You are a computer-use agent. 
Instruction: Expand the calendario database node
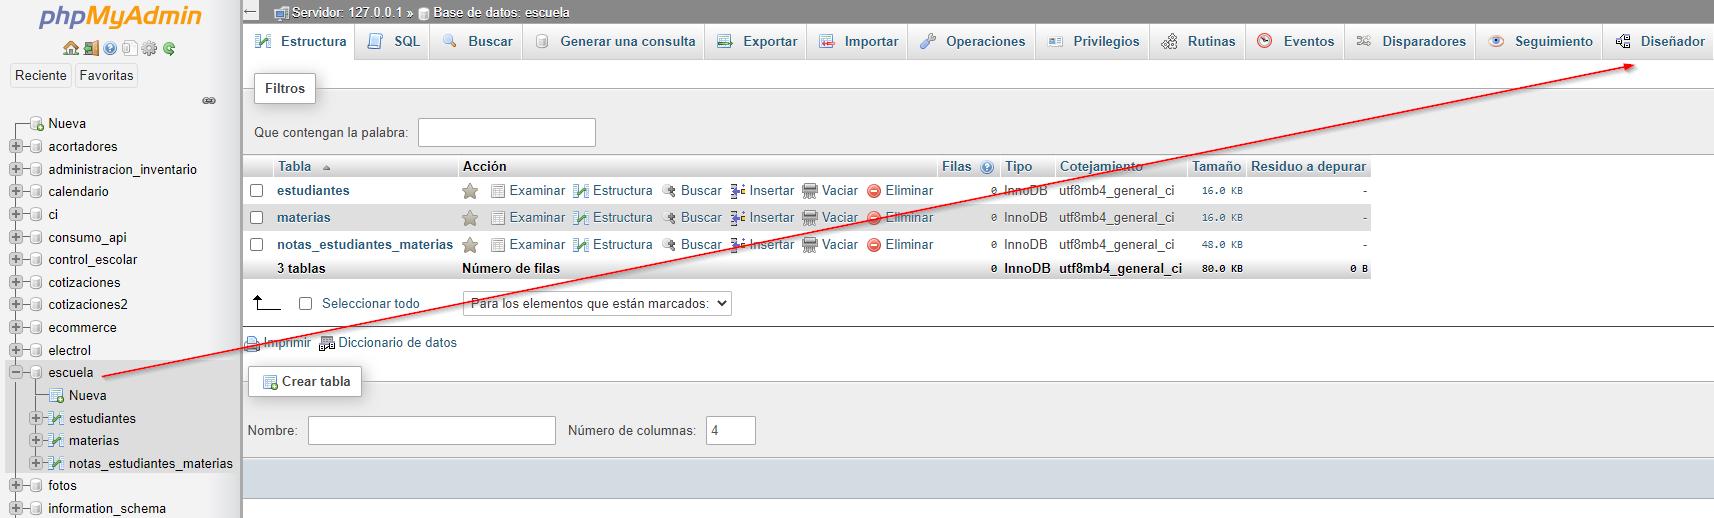pyautogui.click(x=16, y=192)
